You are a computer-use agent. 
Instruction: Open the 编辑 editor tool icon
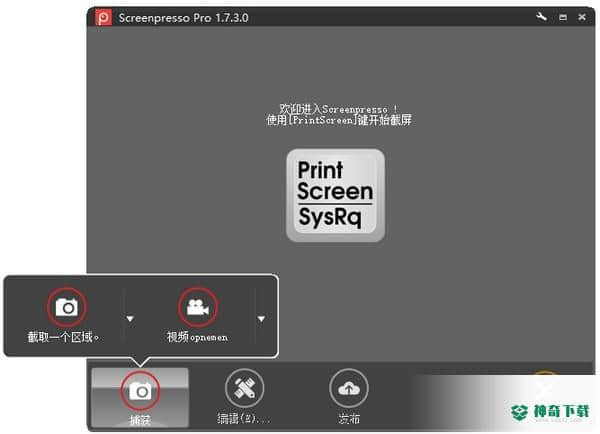point(245,388)
